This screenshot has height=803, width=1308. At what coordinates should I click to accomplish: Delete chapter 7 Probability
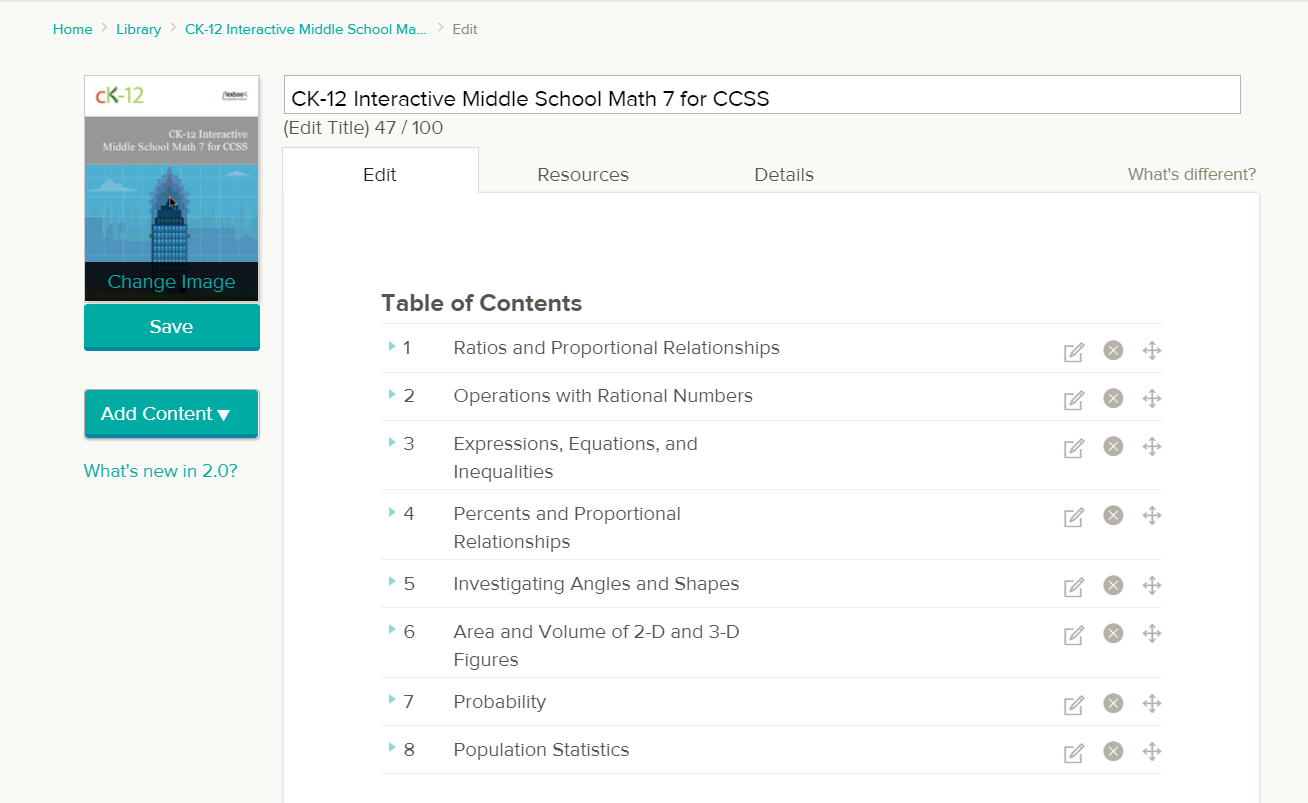coord(1113,704)
